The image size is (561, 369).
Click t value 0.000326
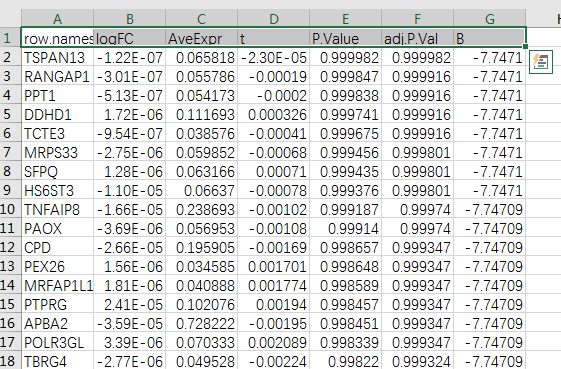274,114
